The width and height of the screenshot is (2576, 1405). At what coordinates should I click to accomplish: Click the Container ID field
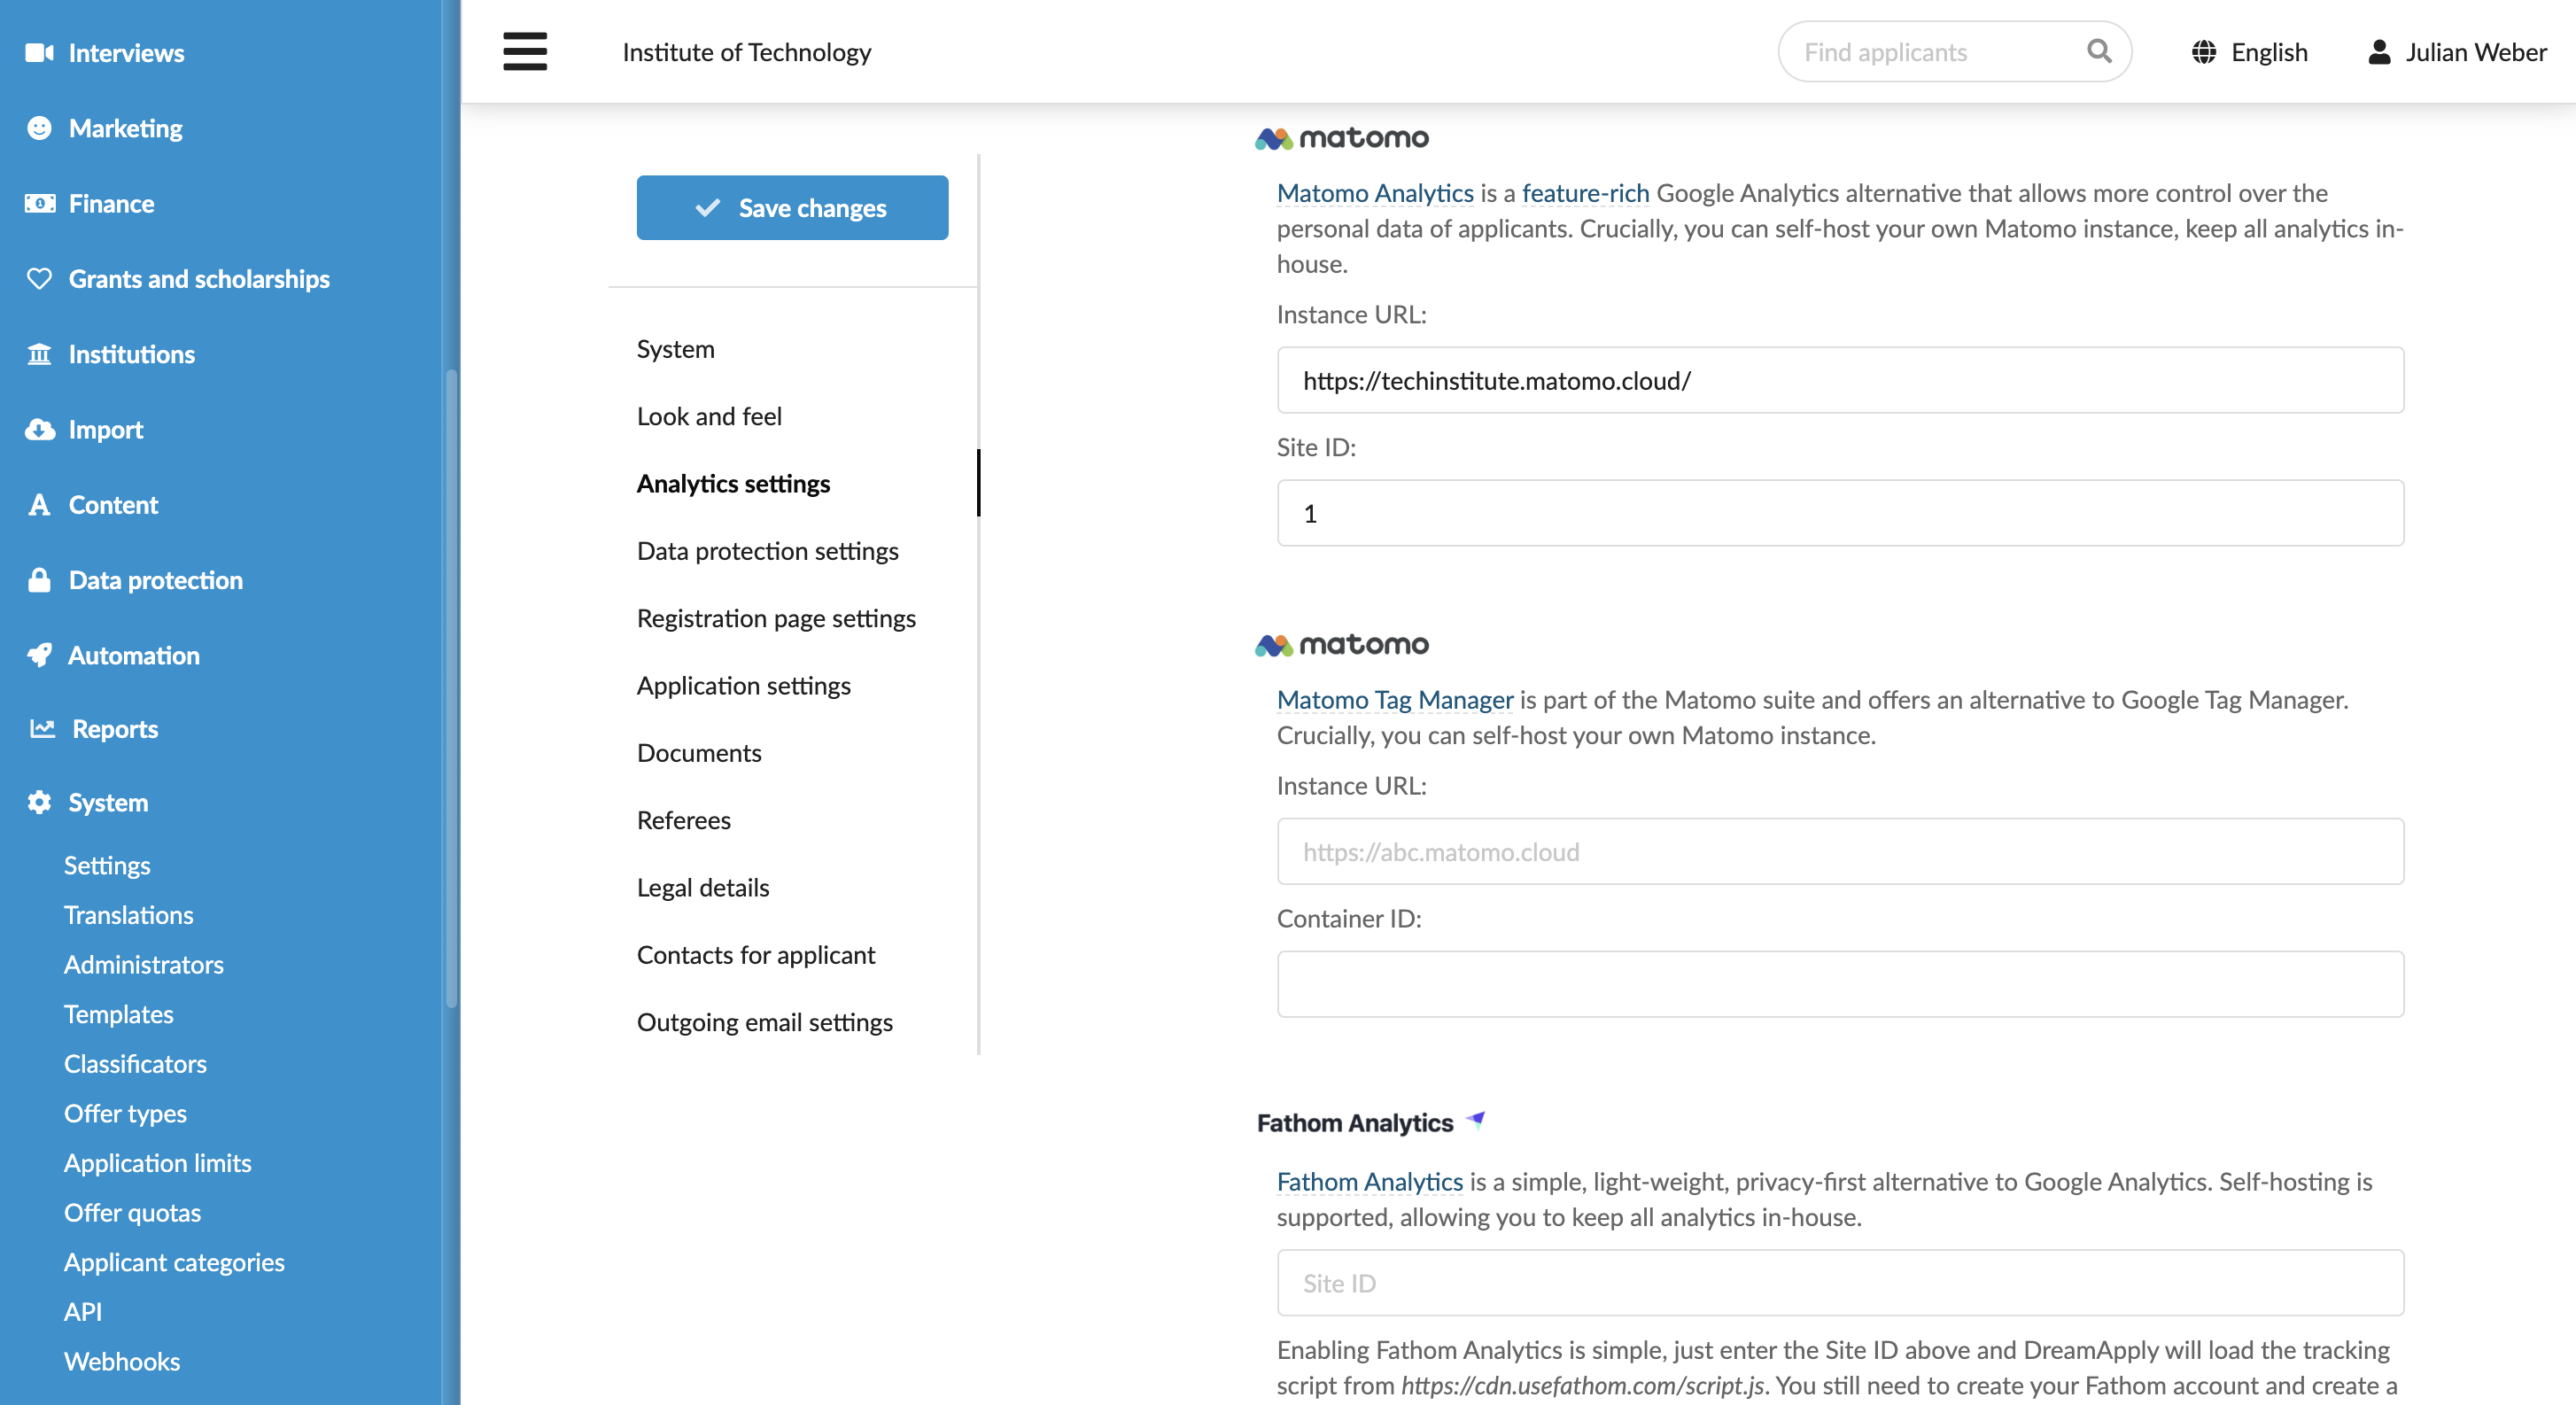1840,984
